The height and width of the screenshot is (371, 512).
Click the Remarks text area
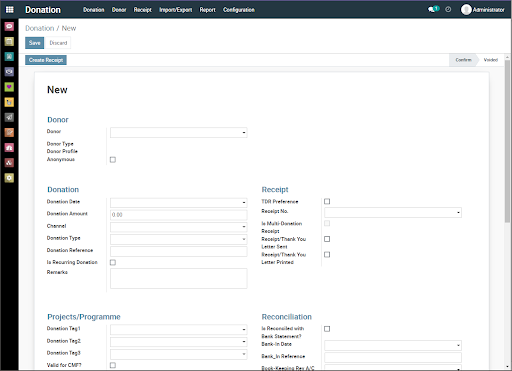(x=179, y=279)
